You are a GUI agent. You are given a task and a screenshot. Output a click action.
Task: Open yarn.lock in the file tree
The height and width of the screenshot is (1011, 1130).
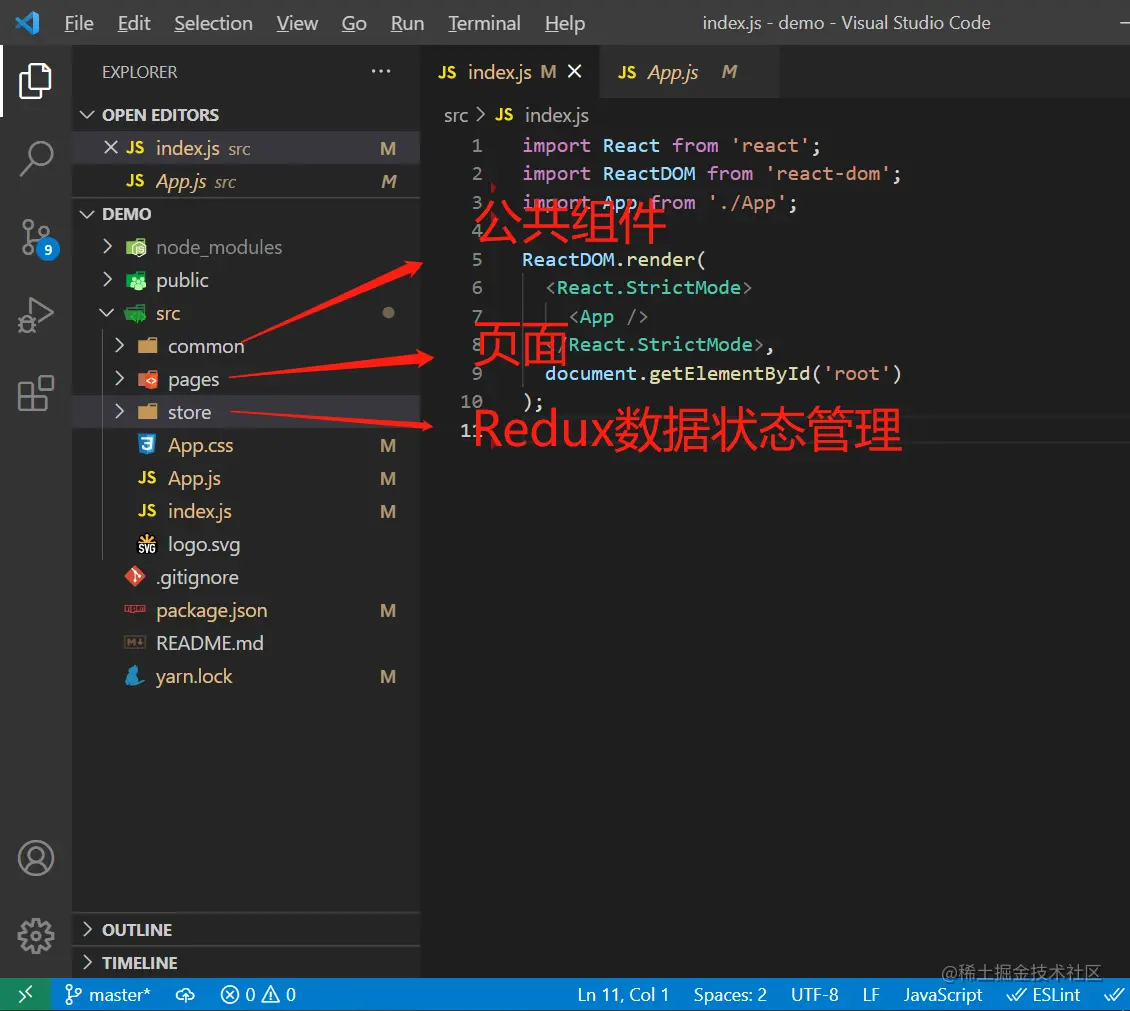[x=246, y=677]
